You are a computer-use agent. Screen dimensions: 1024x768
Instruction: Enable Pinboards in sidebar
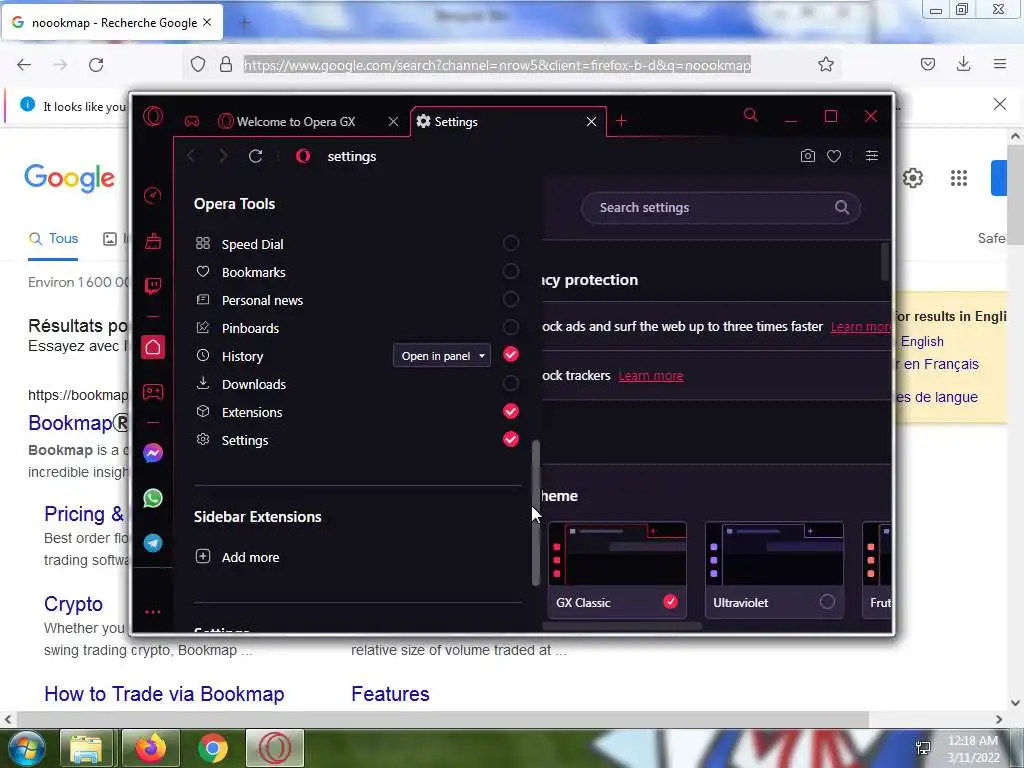(511, 327)
